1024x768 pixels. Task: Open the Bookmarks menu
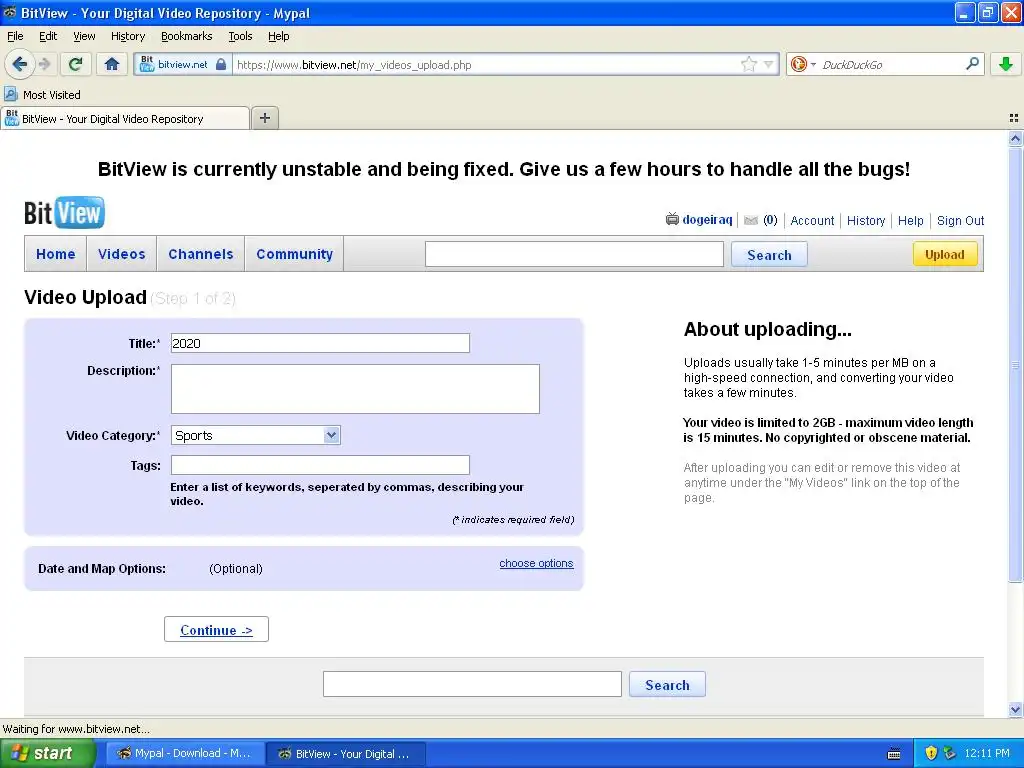[x=186, y=36]
